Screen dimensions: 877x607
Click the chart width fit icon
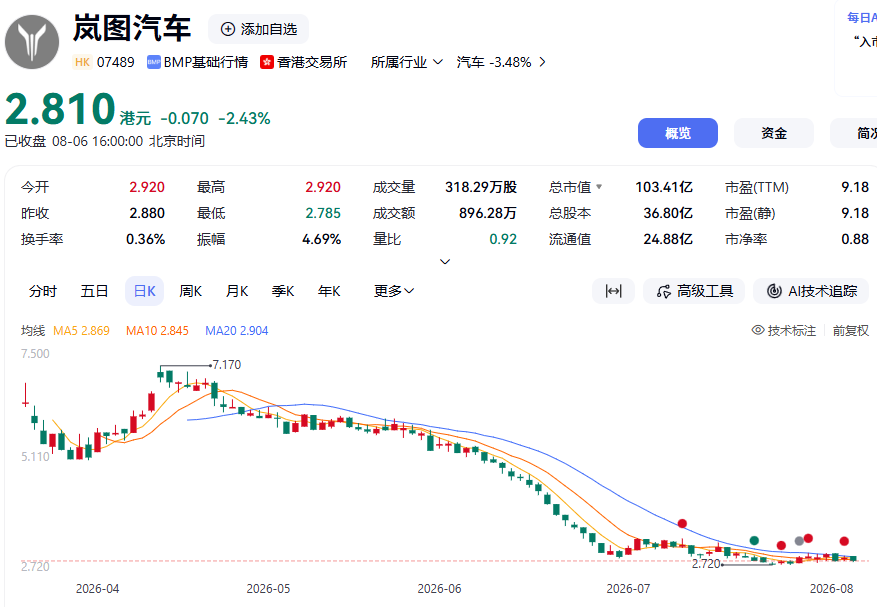coord(614,291)
